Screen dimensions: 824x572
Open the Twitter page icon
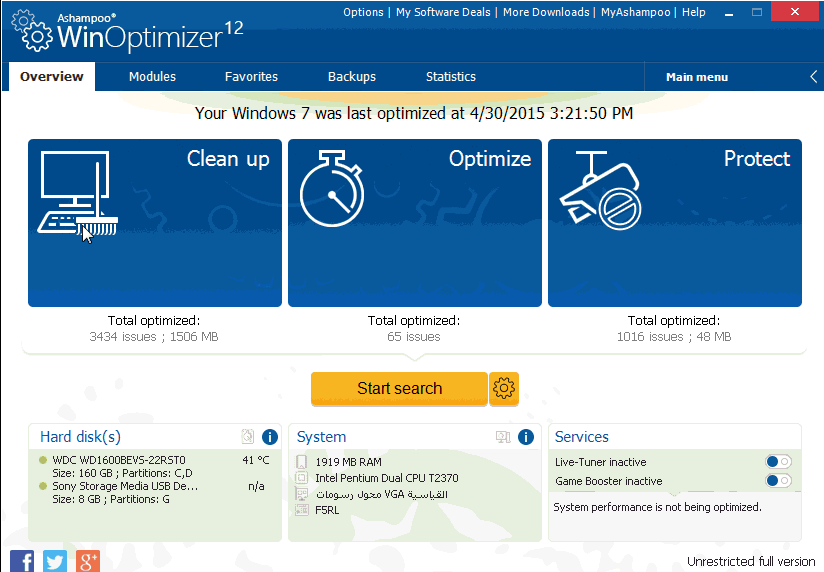tap(55, 560)
